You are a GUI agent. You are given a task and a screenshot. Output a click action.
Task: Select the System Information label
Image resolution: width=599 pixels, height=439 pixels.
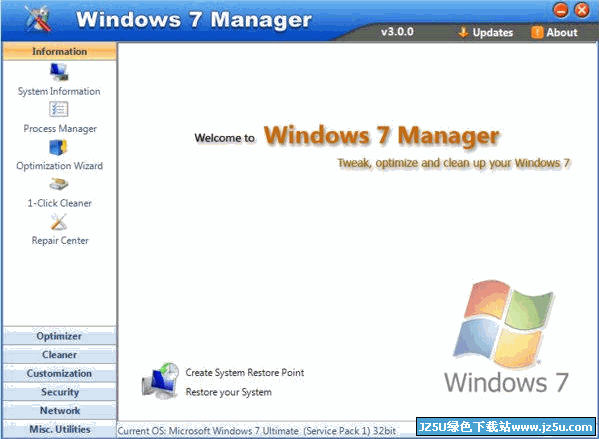point(59,91)
